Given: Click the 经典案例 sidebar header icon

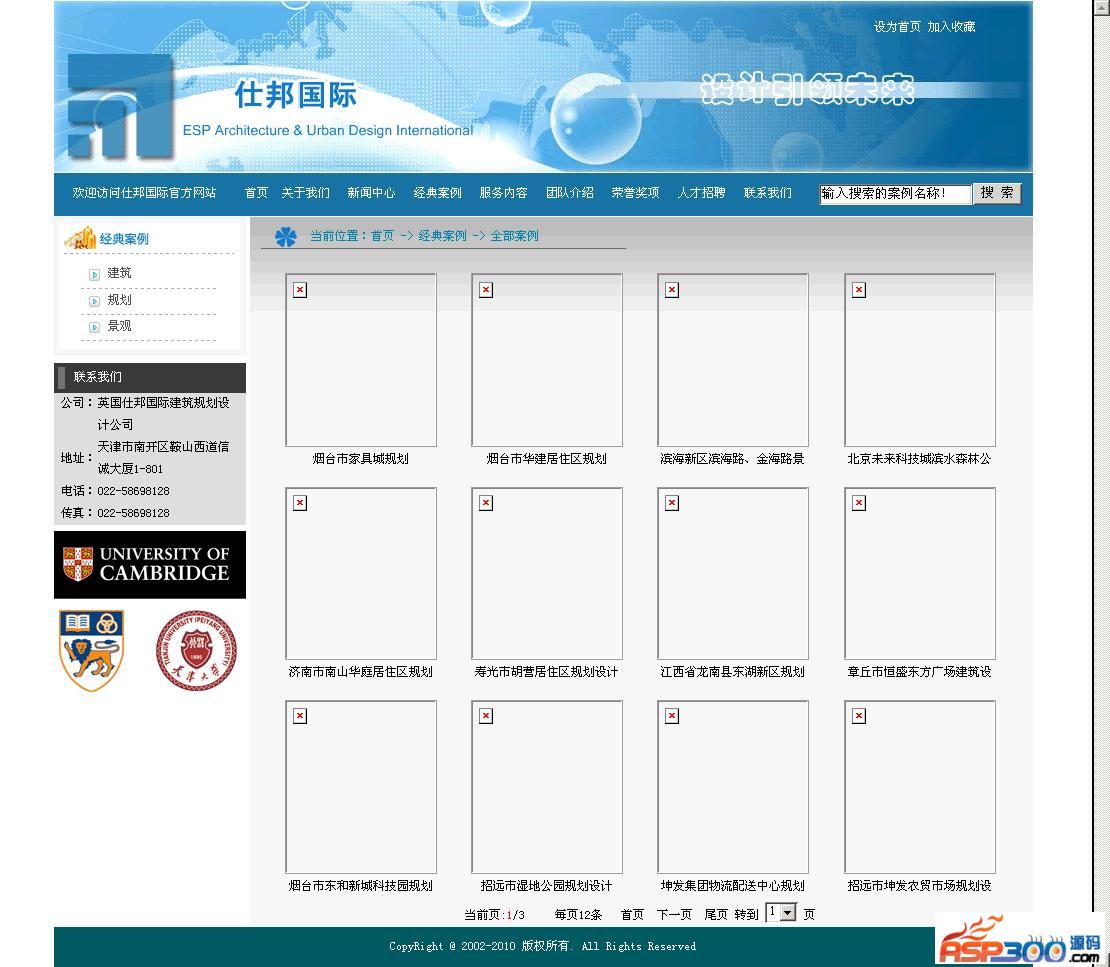Looking at the screenshot, I should [x=80, y=238].
